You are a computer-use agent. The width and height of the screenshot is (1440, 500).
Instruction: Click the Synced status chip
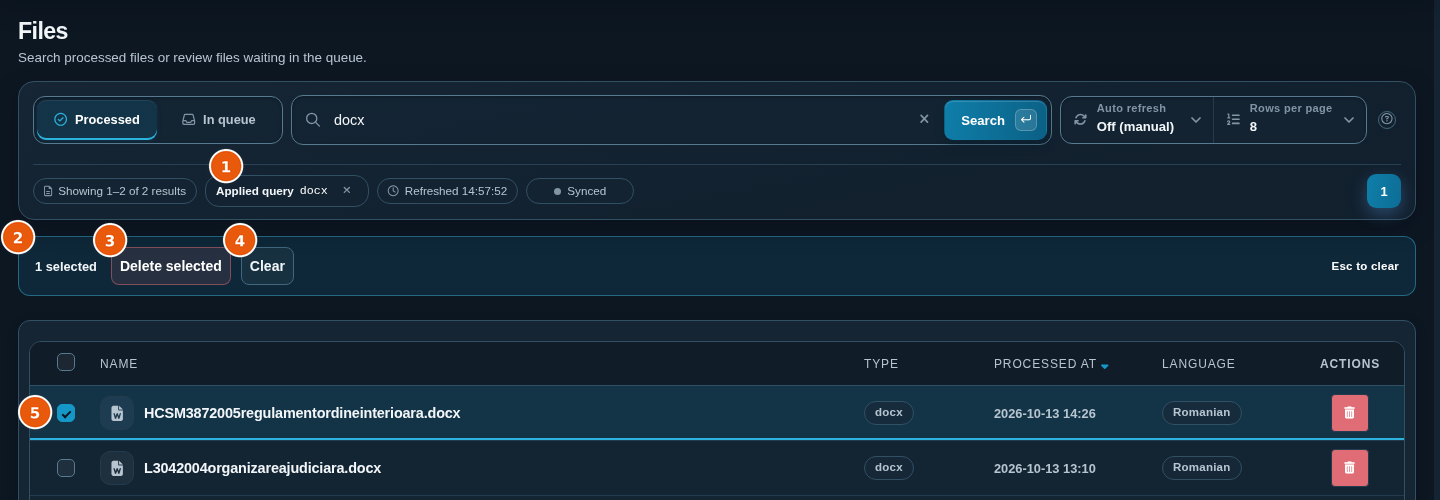(x=580, y=191)
